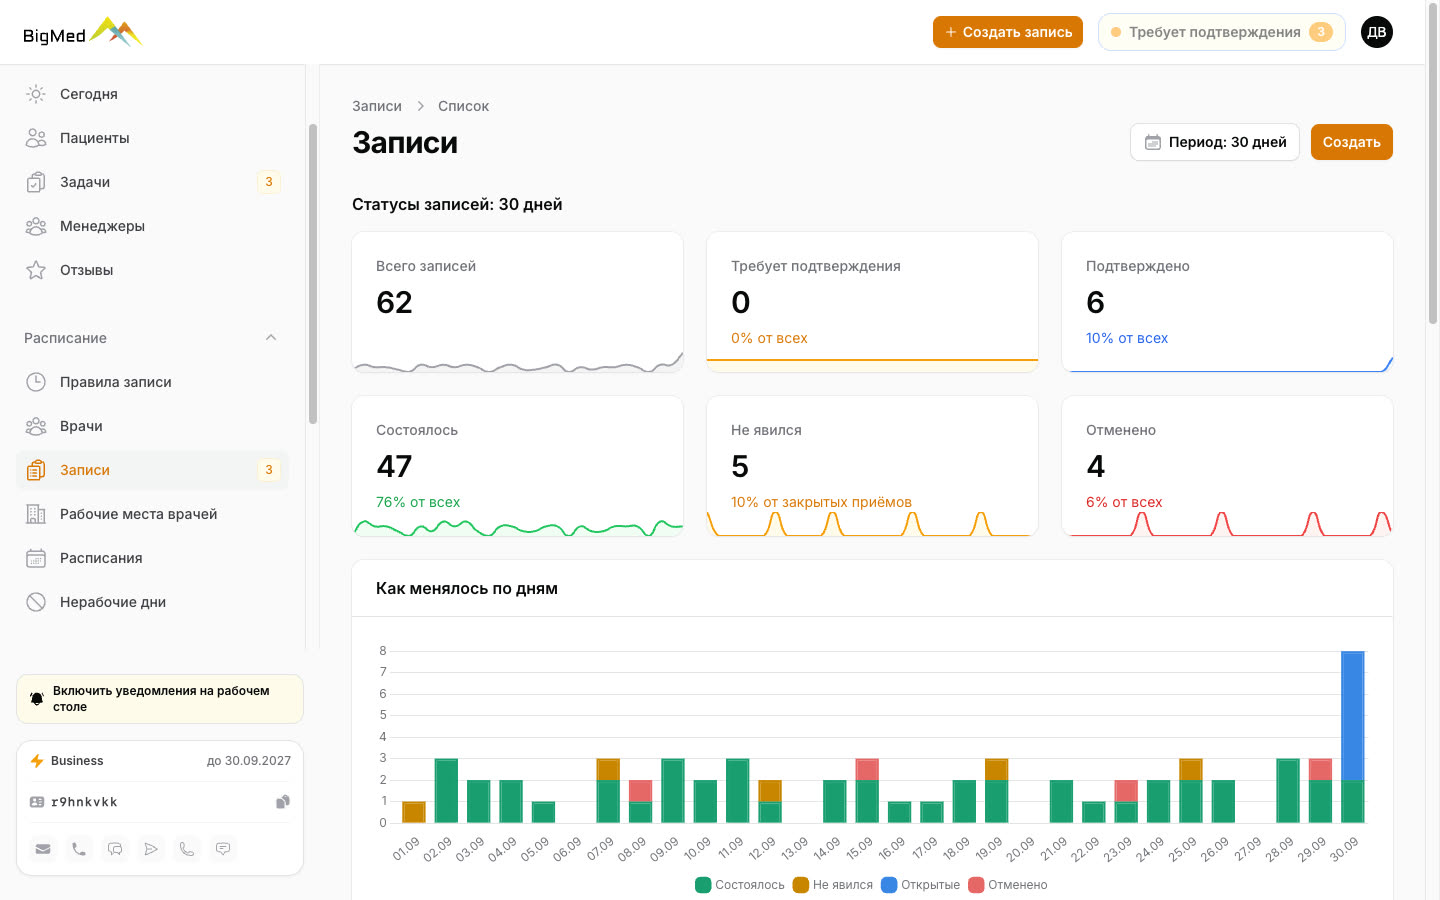The height and width of the screenshot is (900, 1440).
Task: Open the Всего записей card
Action: tap(518, 302)
